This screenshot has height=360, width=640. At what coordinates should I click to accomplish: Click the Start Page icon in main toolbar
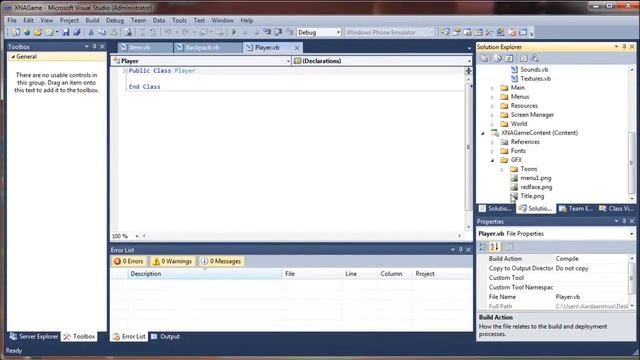pyautogui.click(x=500, y=32)
